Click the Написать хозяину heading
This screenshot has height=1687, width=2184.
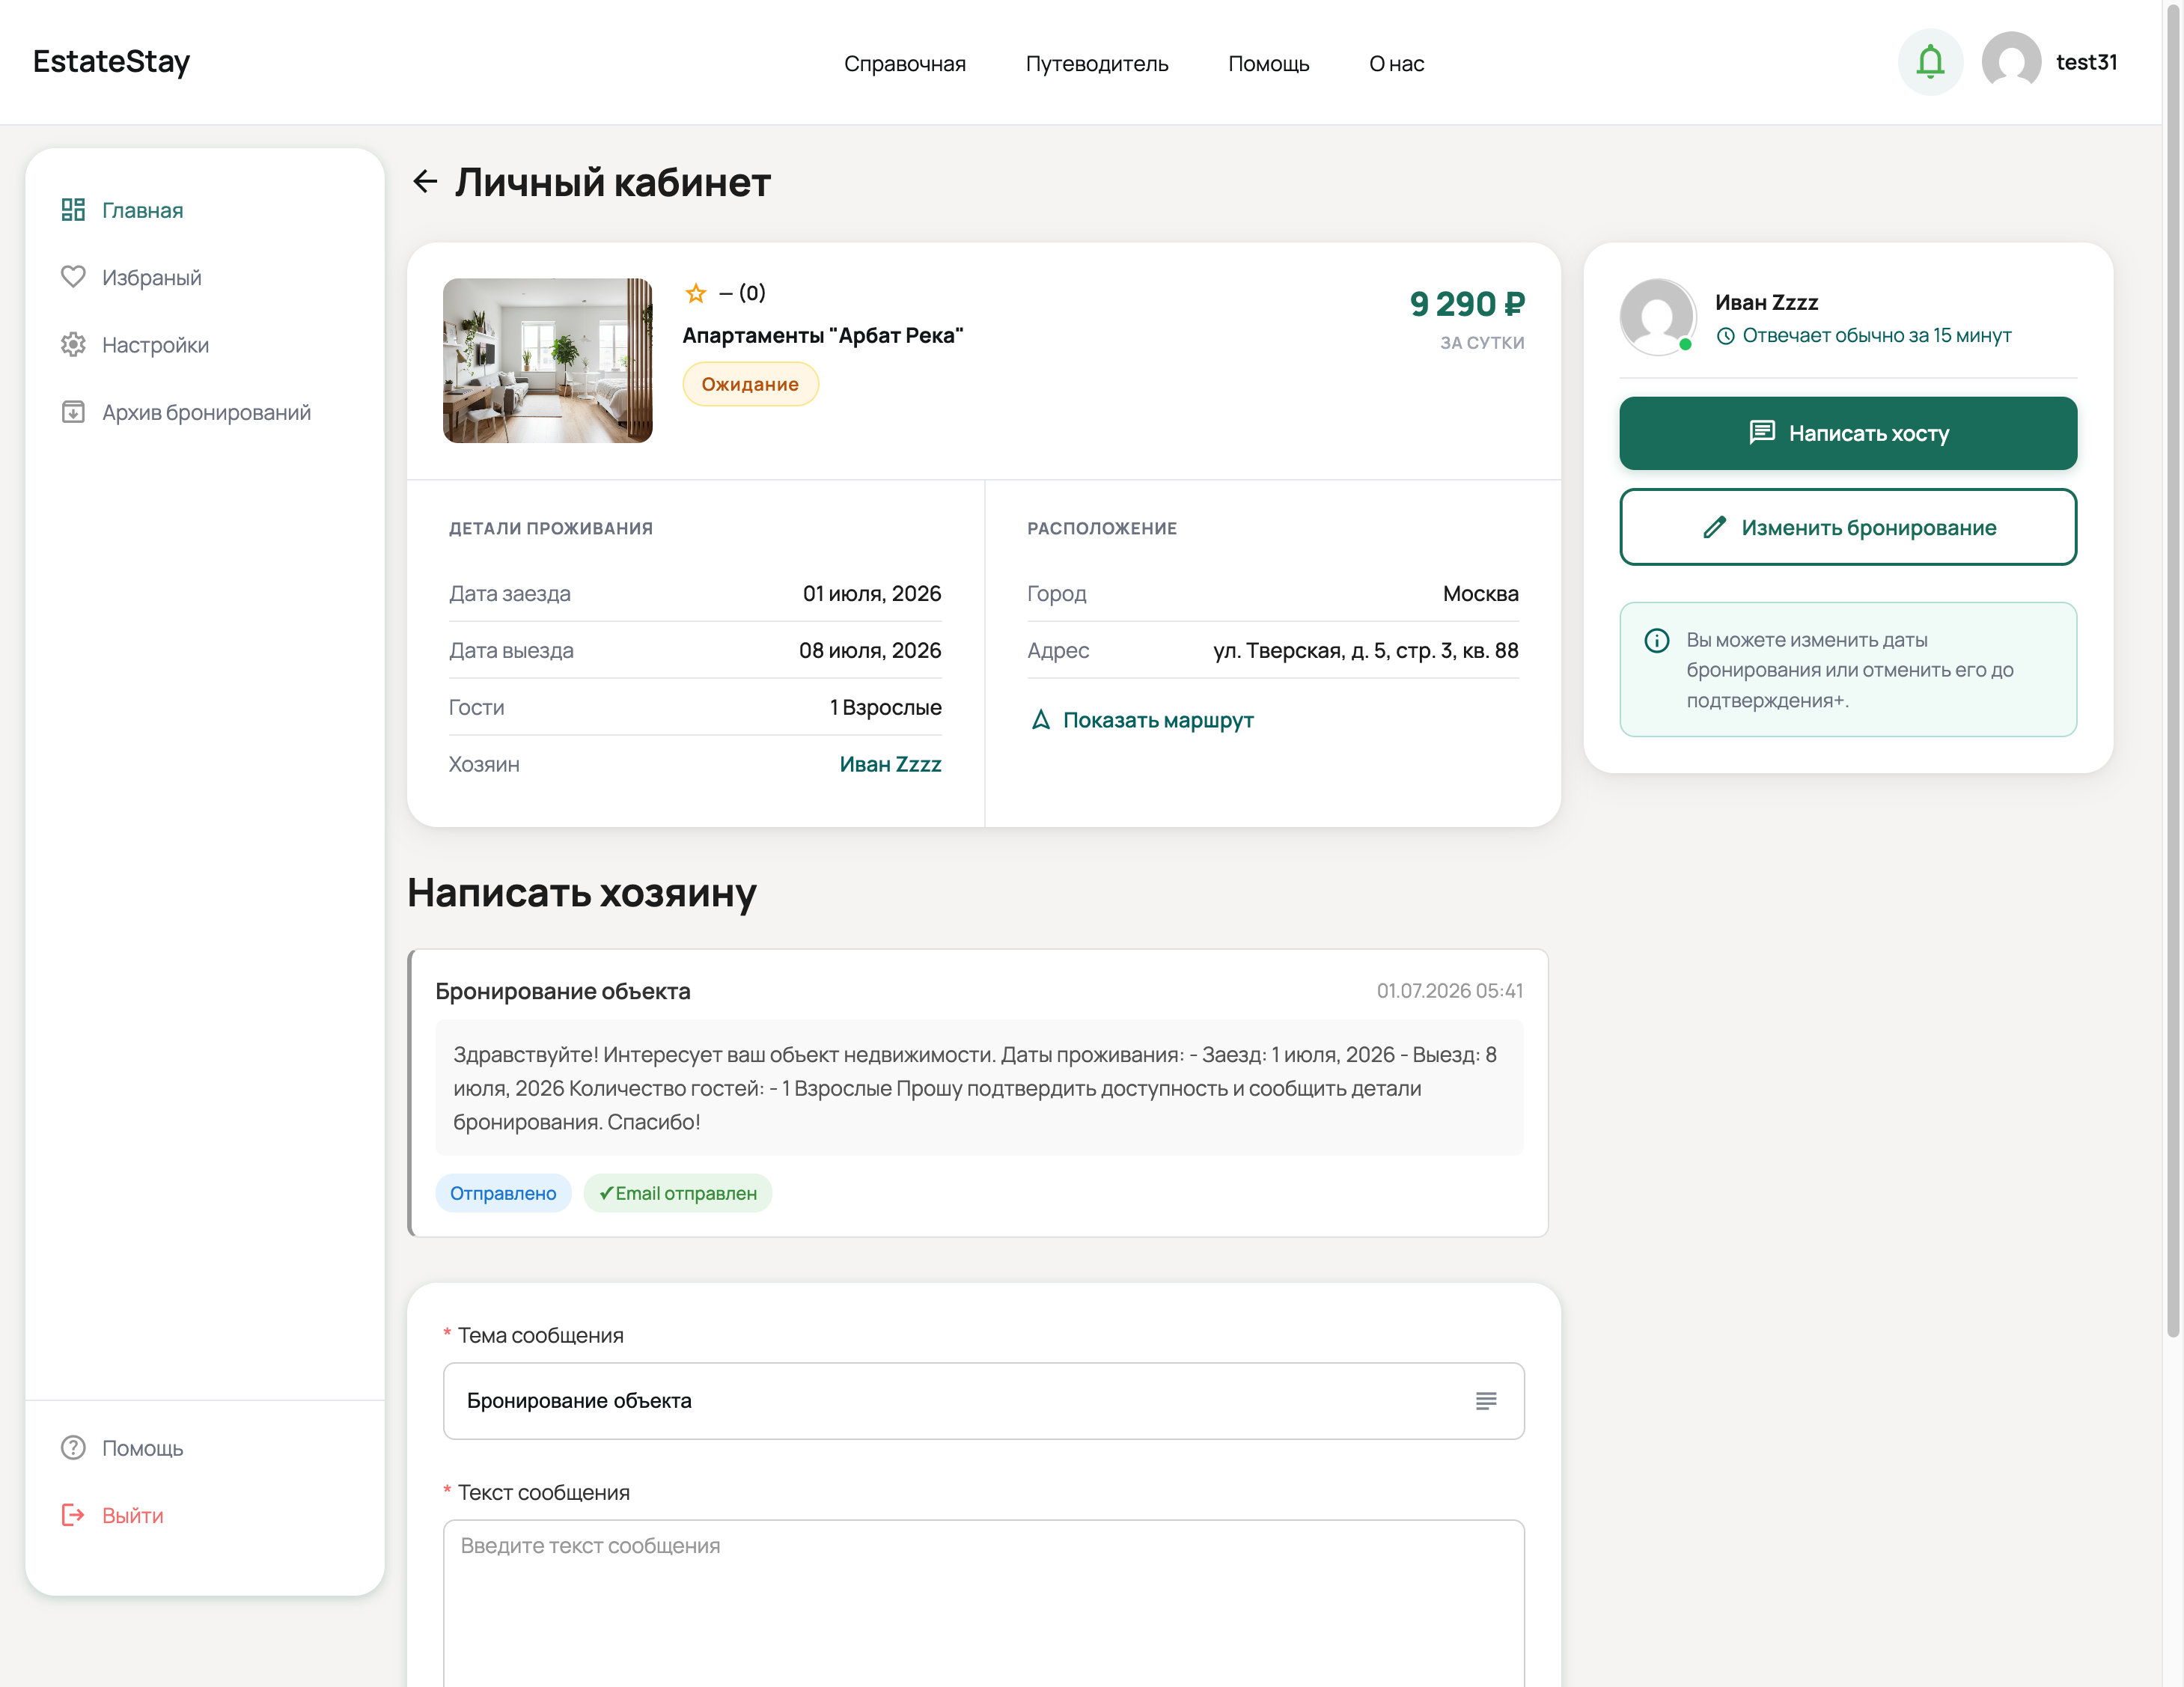pyautogui.click(x=582, y=893)
